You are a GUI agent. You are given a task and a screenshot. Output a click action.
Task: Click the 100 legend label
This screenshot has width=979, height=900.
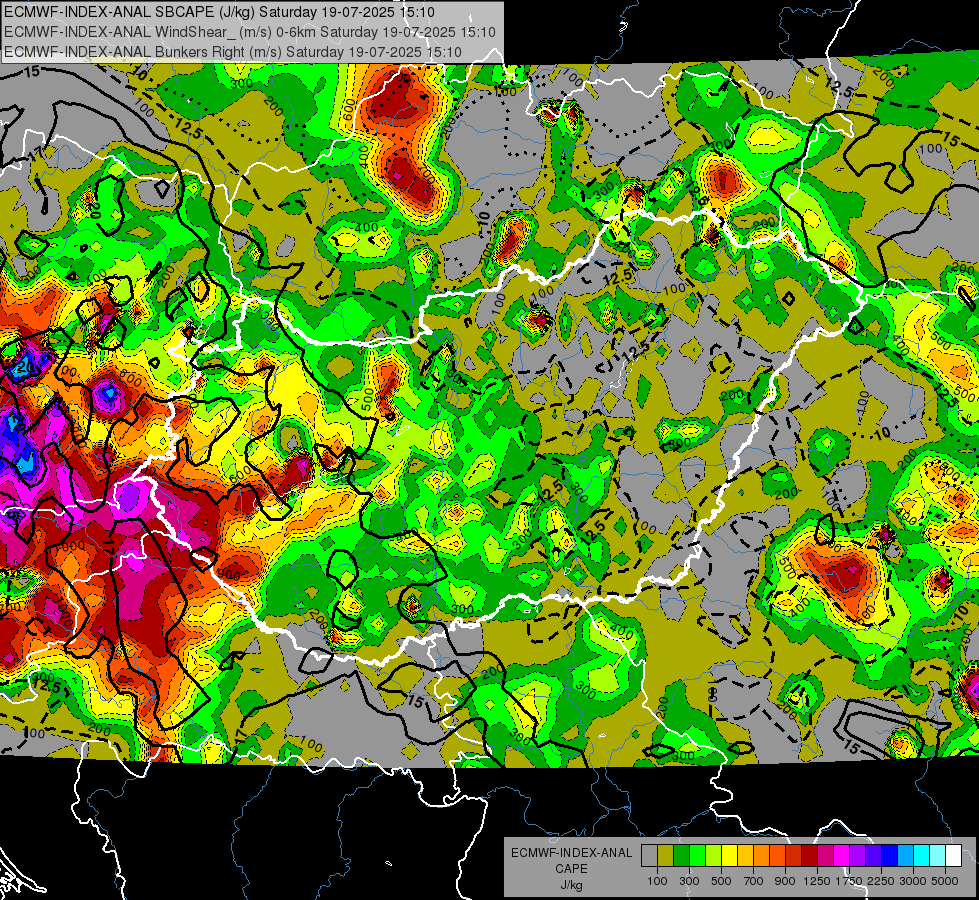pos(657,881)
